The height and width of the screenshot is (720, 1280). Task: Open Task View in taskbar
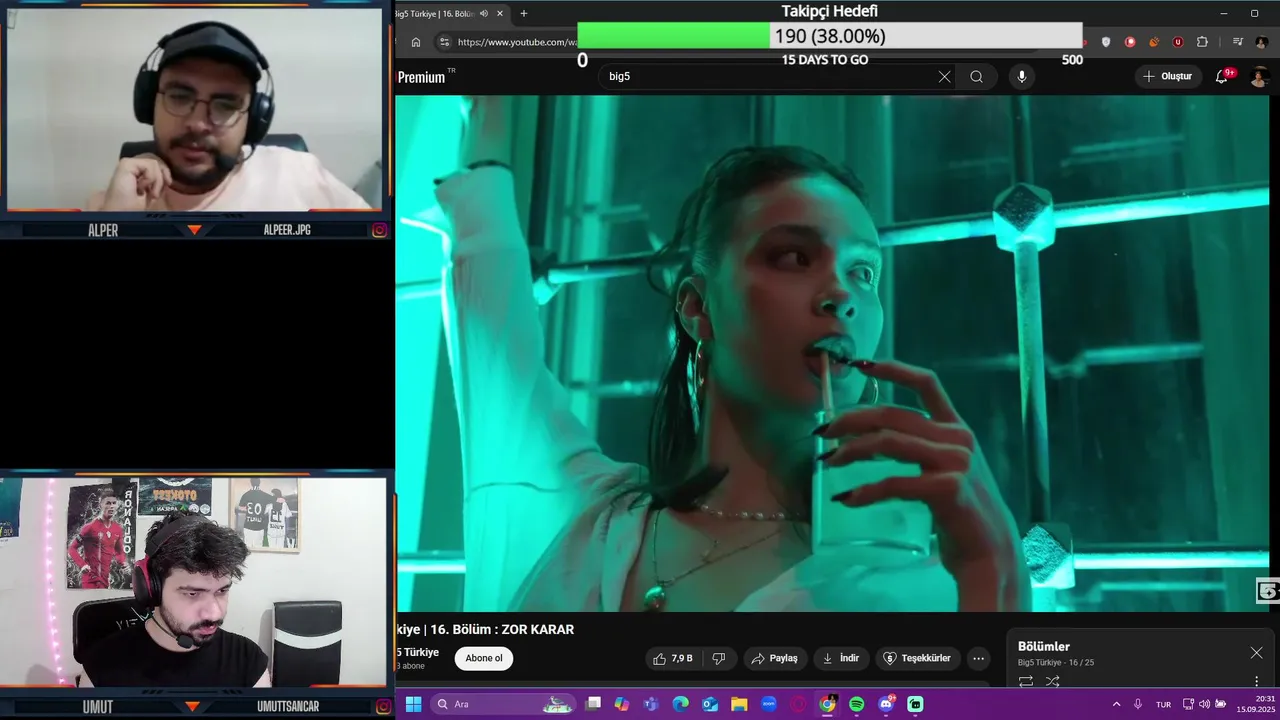pos(593,704)
